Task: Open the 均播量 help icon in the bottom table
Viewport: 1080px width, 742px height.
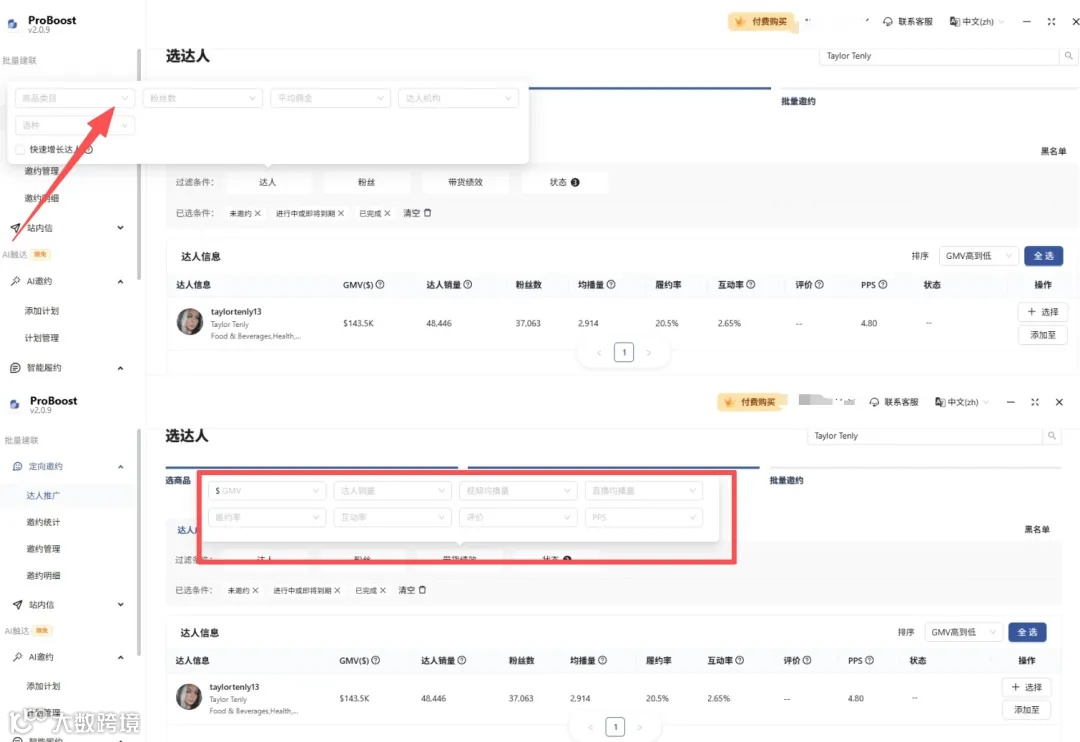Action: pos(603,660)
